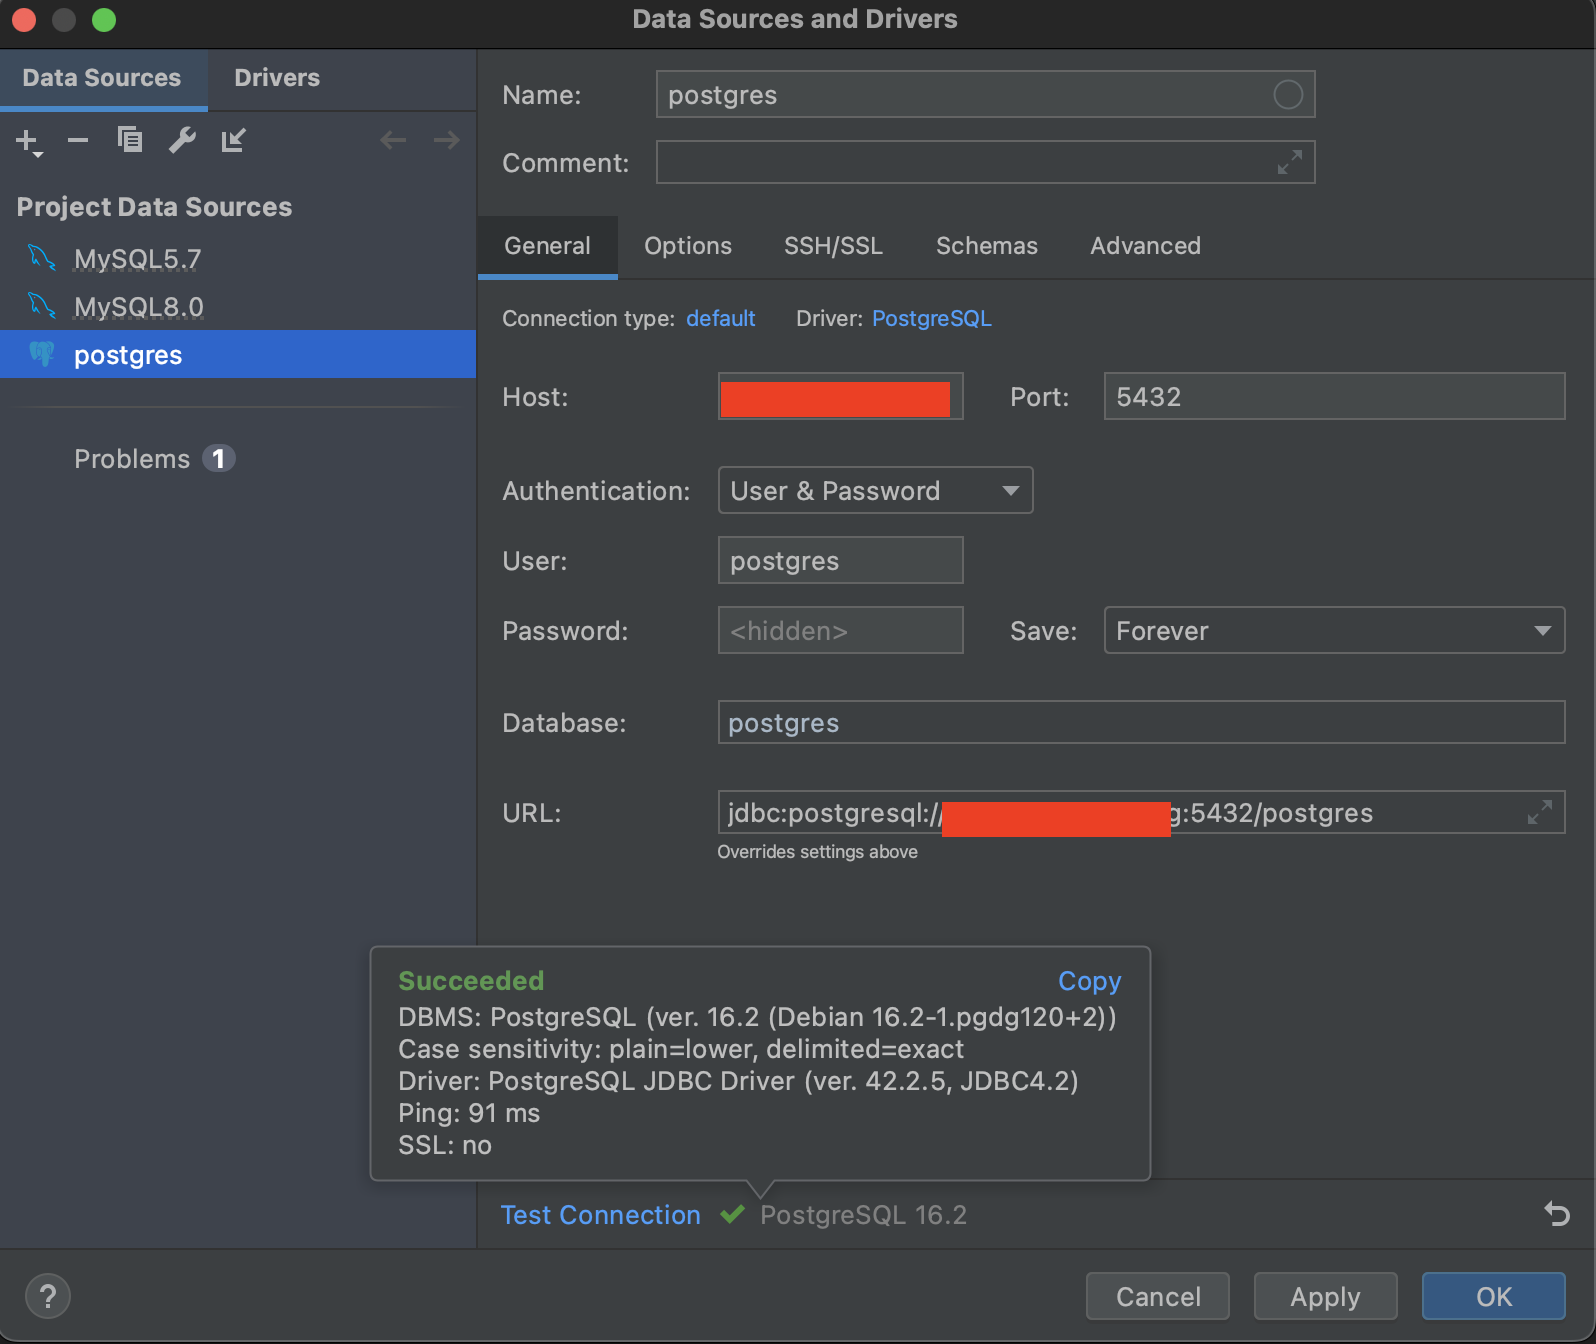Open the Problems list

(x=132, y=459)
